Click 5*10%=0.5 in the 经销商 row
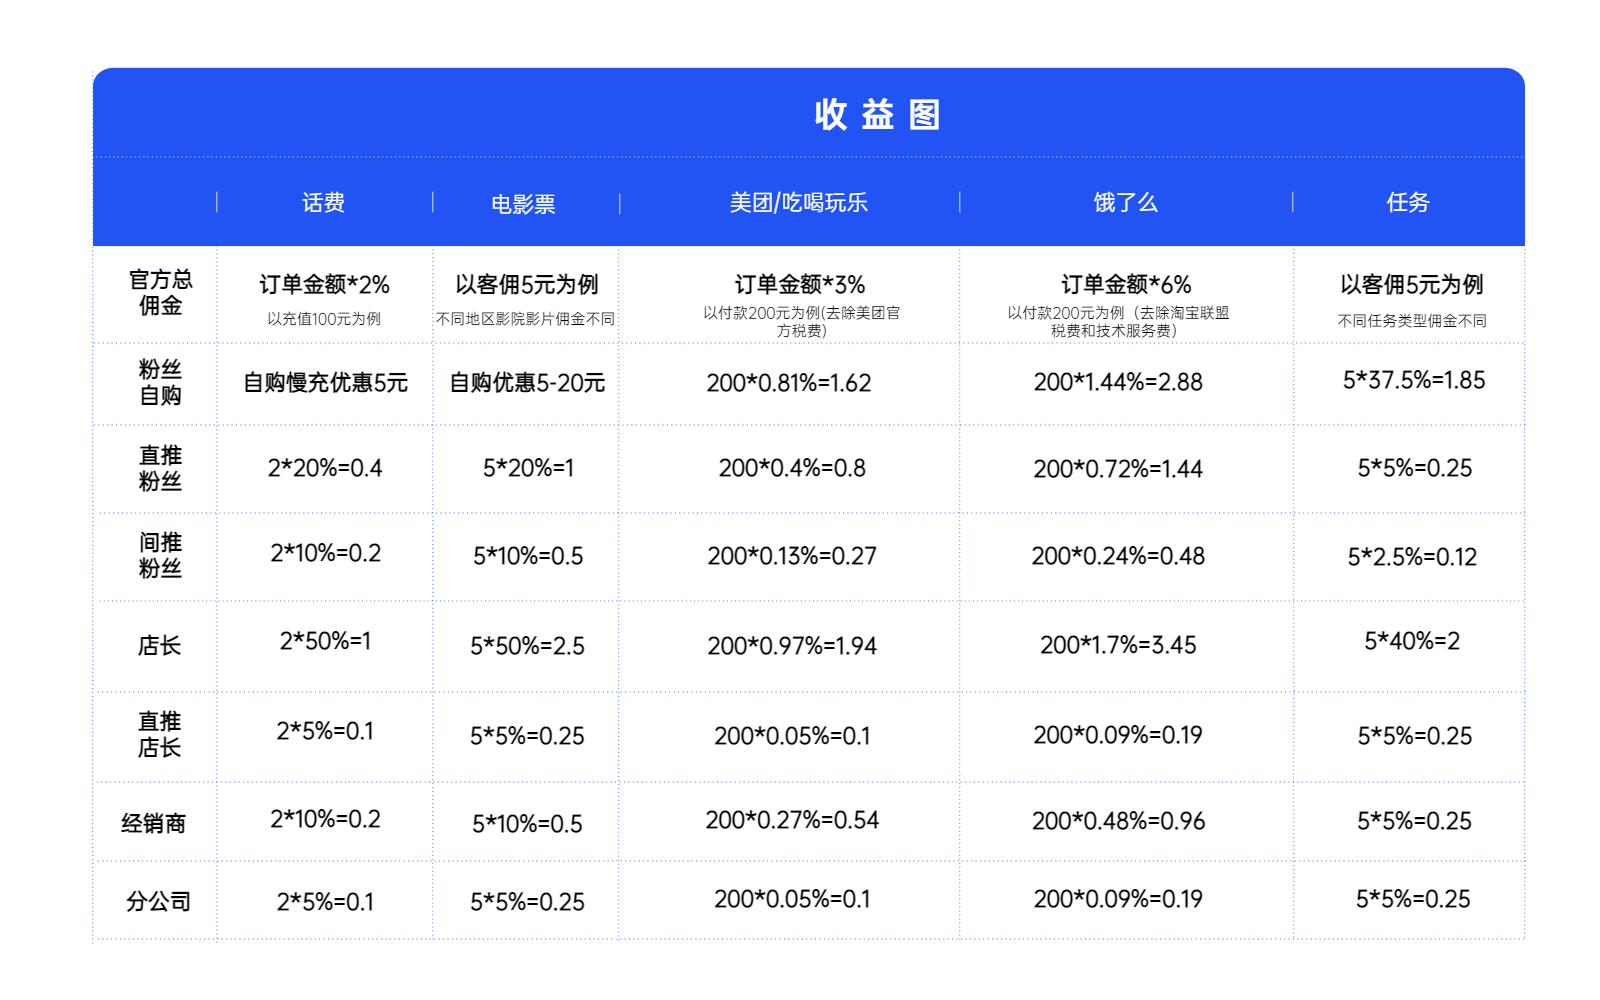The height and width of the screenshot is (1000, 1600). (x=528, y=824)
